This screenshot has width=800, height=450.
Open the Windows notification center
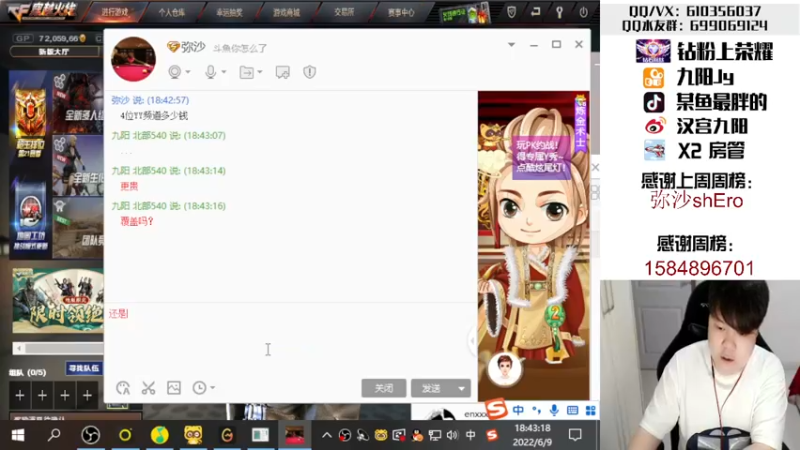click(x=575, y=435)
